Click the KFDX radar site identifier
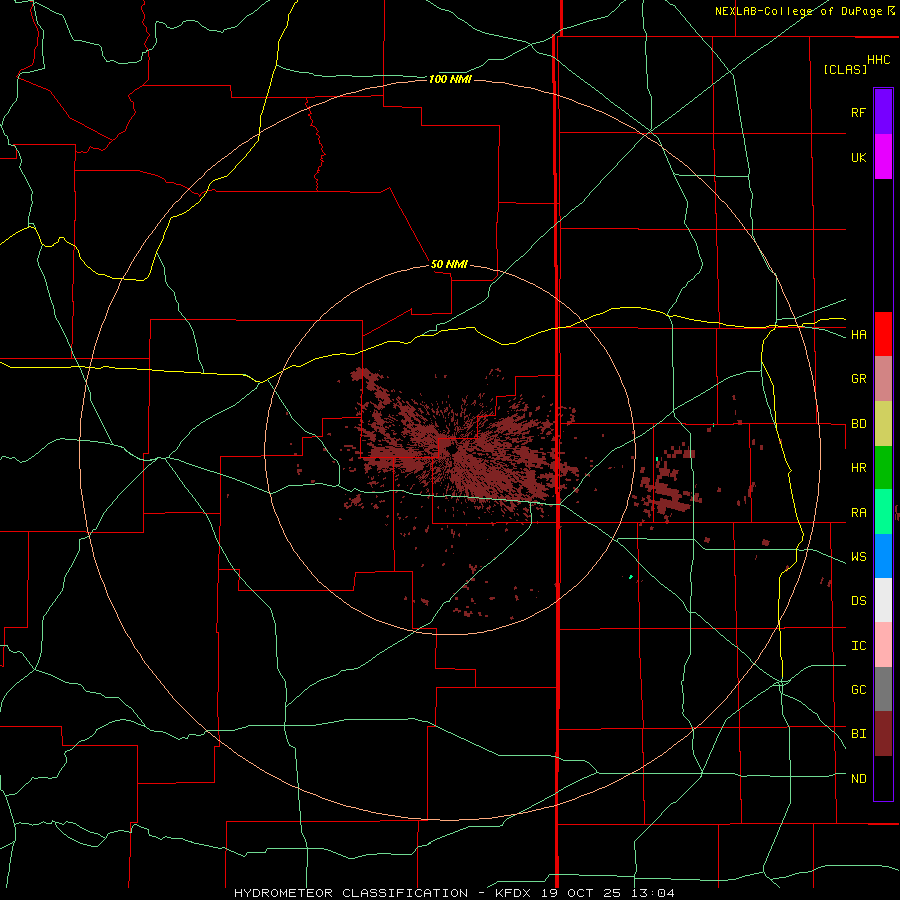The height and width of the screenshot is (900, 900). click(515, 893)
